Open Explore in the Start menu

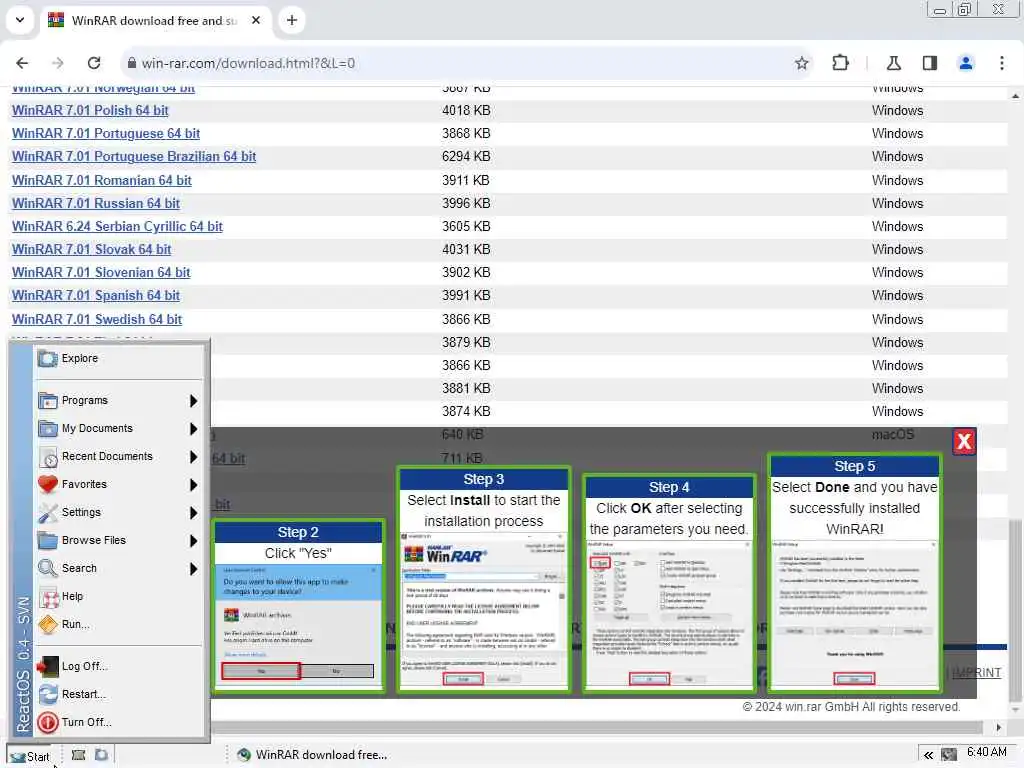[x=119, y=359]
